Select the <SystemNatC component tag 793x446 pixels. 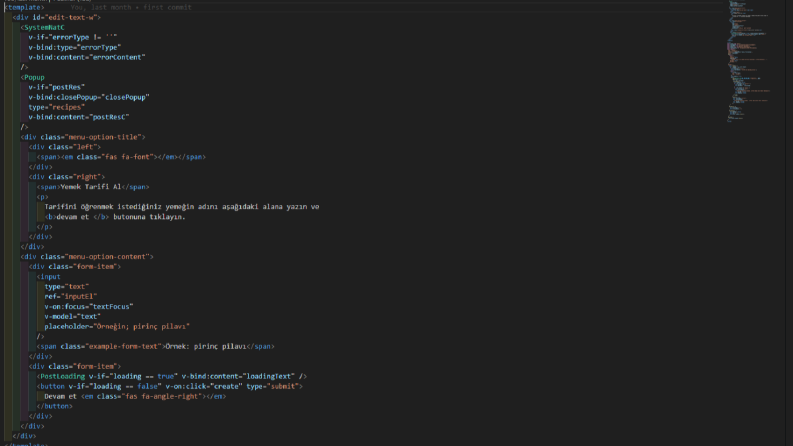42,27
